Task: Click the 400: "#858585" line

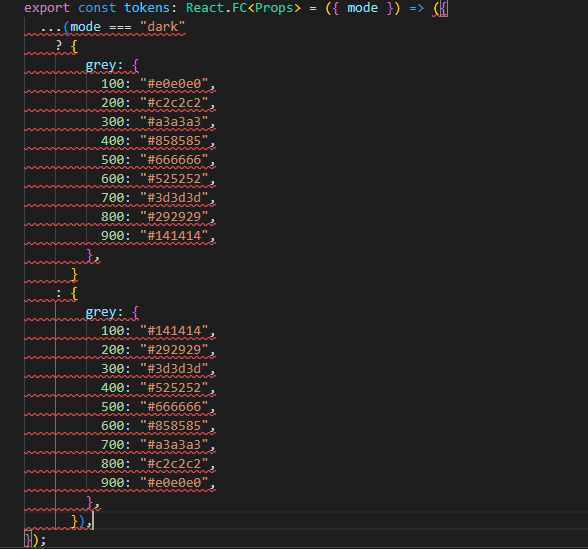Action: (158, 141)
